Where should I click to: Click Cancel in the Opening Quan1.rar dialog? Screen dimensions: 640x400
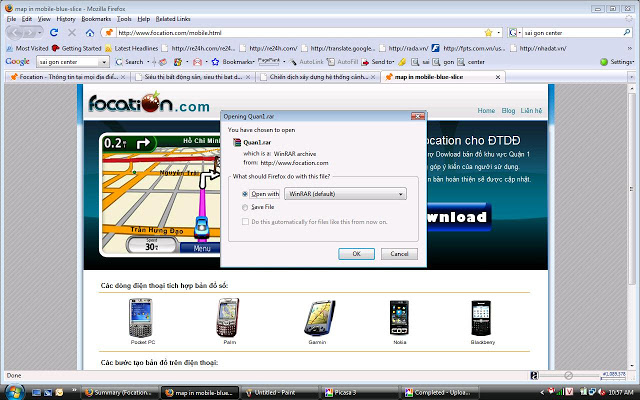(x=399, y=254)
